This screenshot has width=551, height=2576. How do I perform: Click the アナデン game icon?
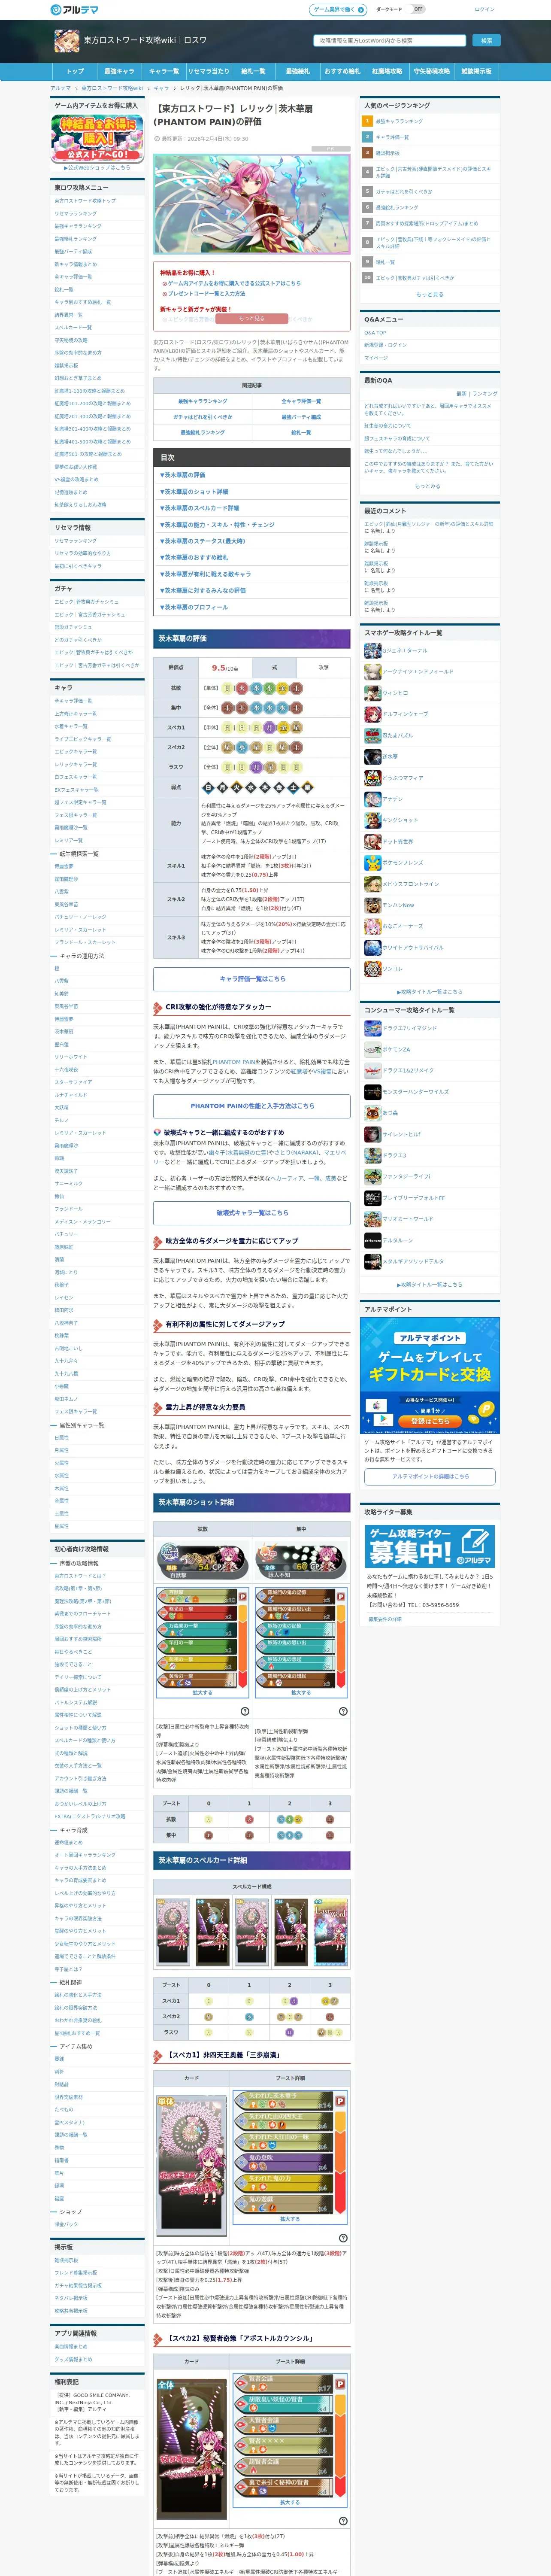click(x=372, y=799)
